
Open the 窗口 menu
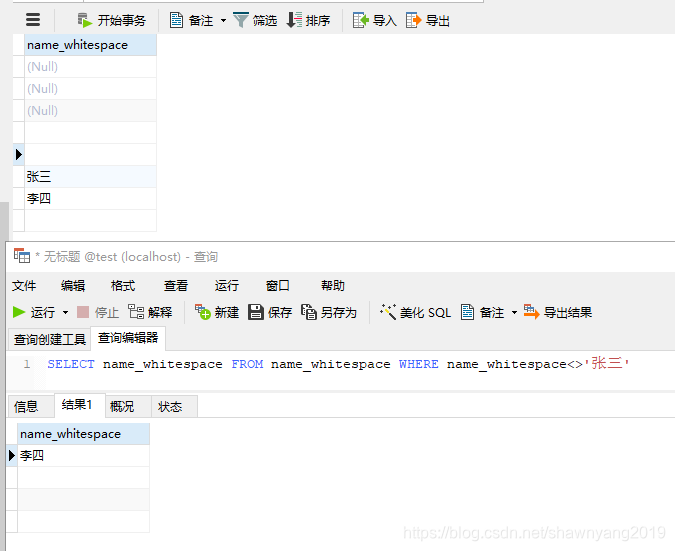(278, 285)
